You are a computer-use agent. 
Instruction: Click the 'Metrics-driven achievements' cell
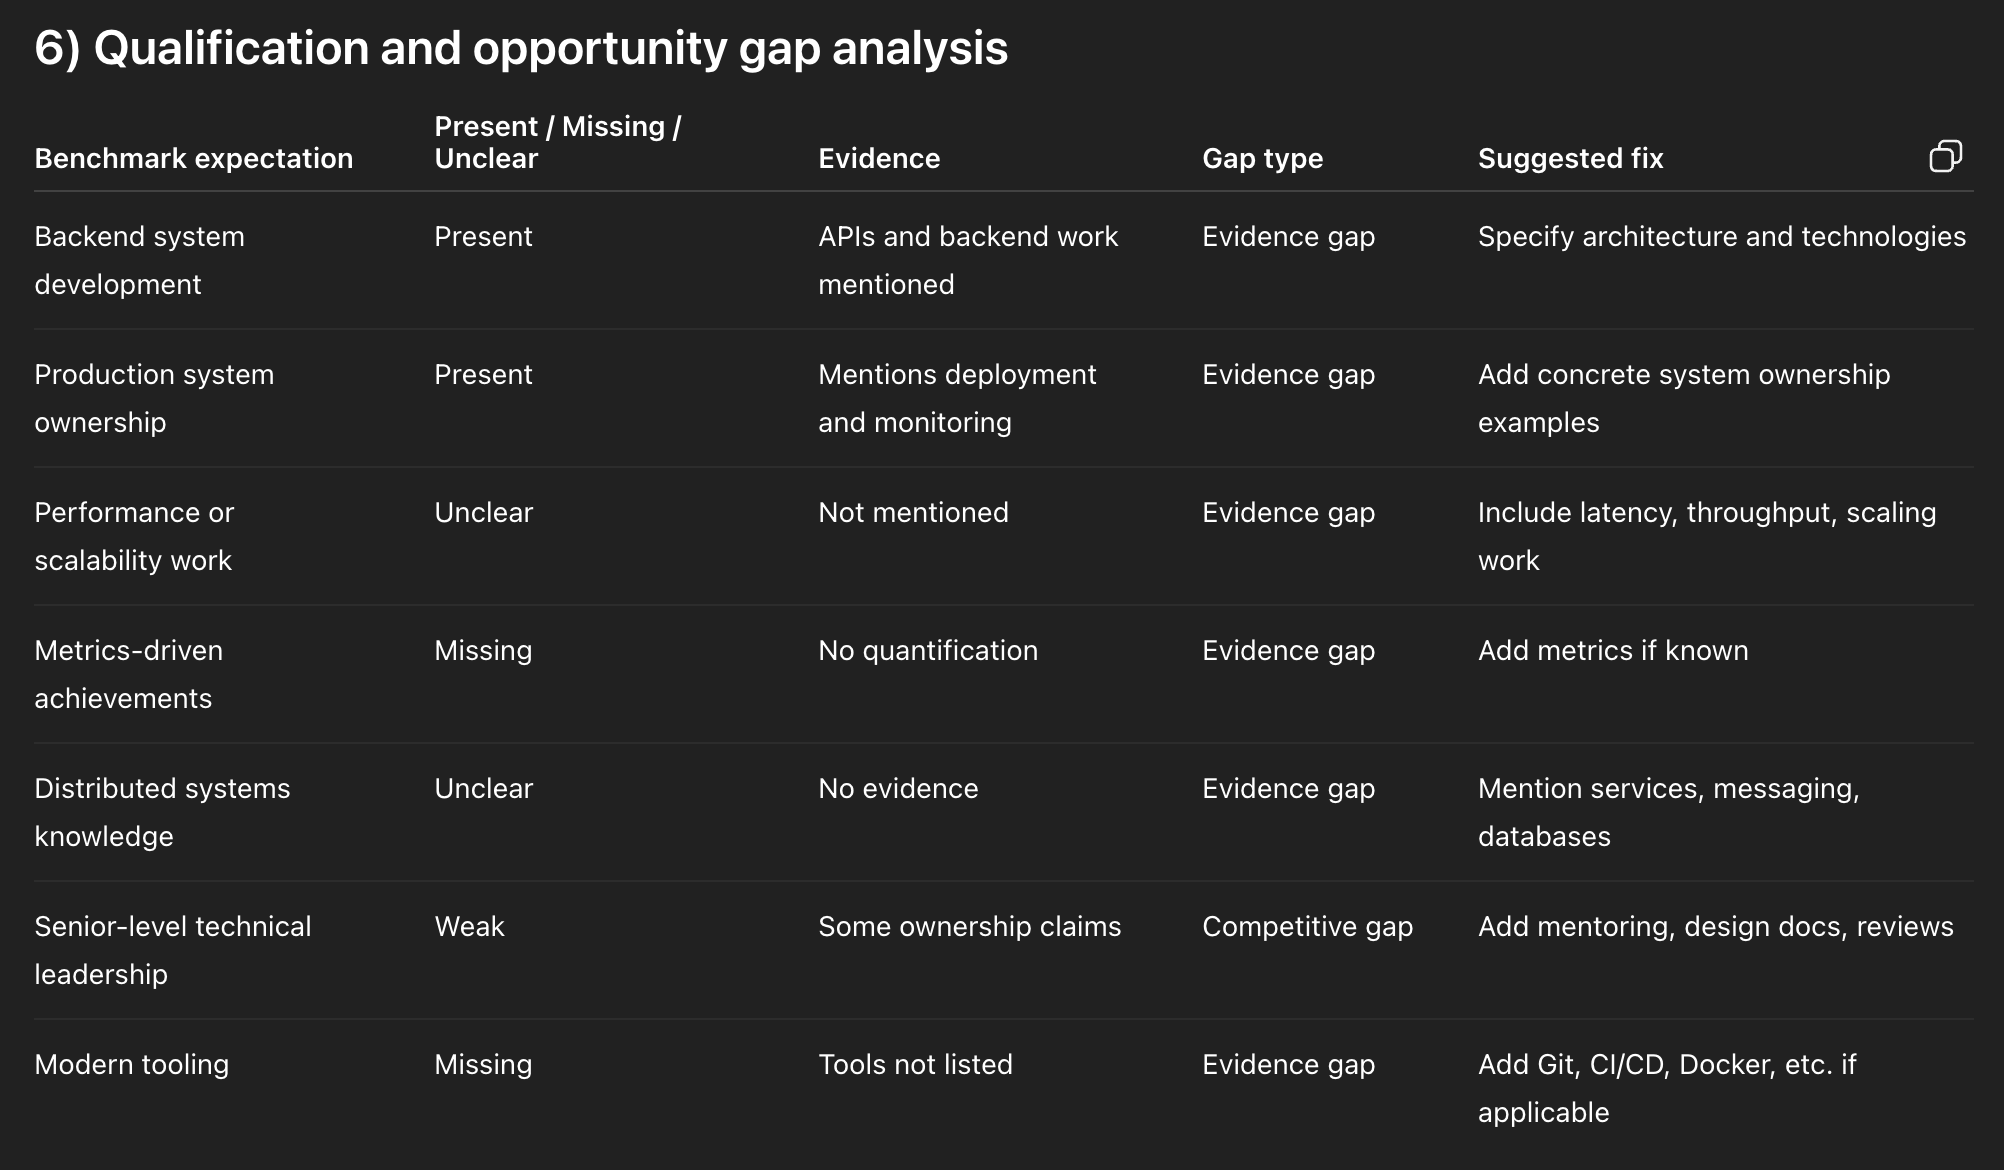point(128,674)
